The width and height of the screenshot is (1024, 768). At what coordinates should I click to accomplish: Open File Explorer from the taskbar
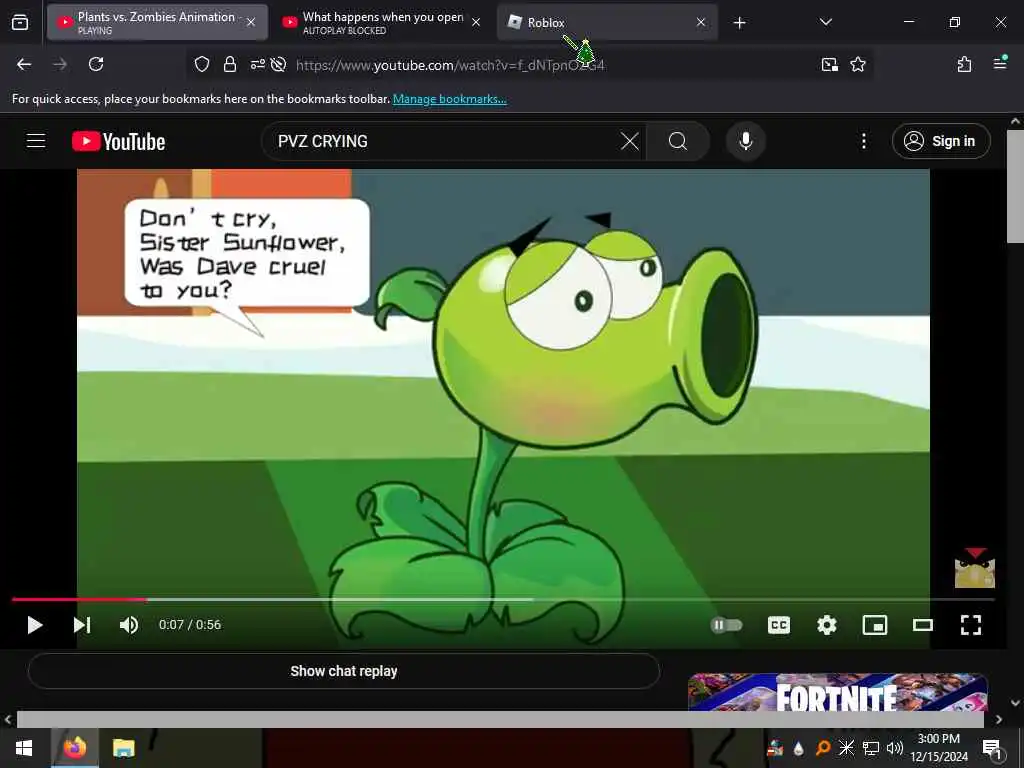[123, 748]
